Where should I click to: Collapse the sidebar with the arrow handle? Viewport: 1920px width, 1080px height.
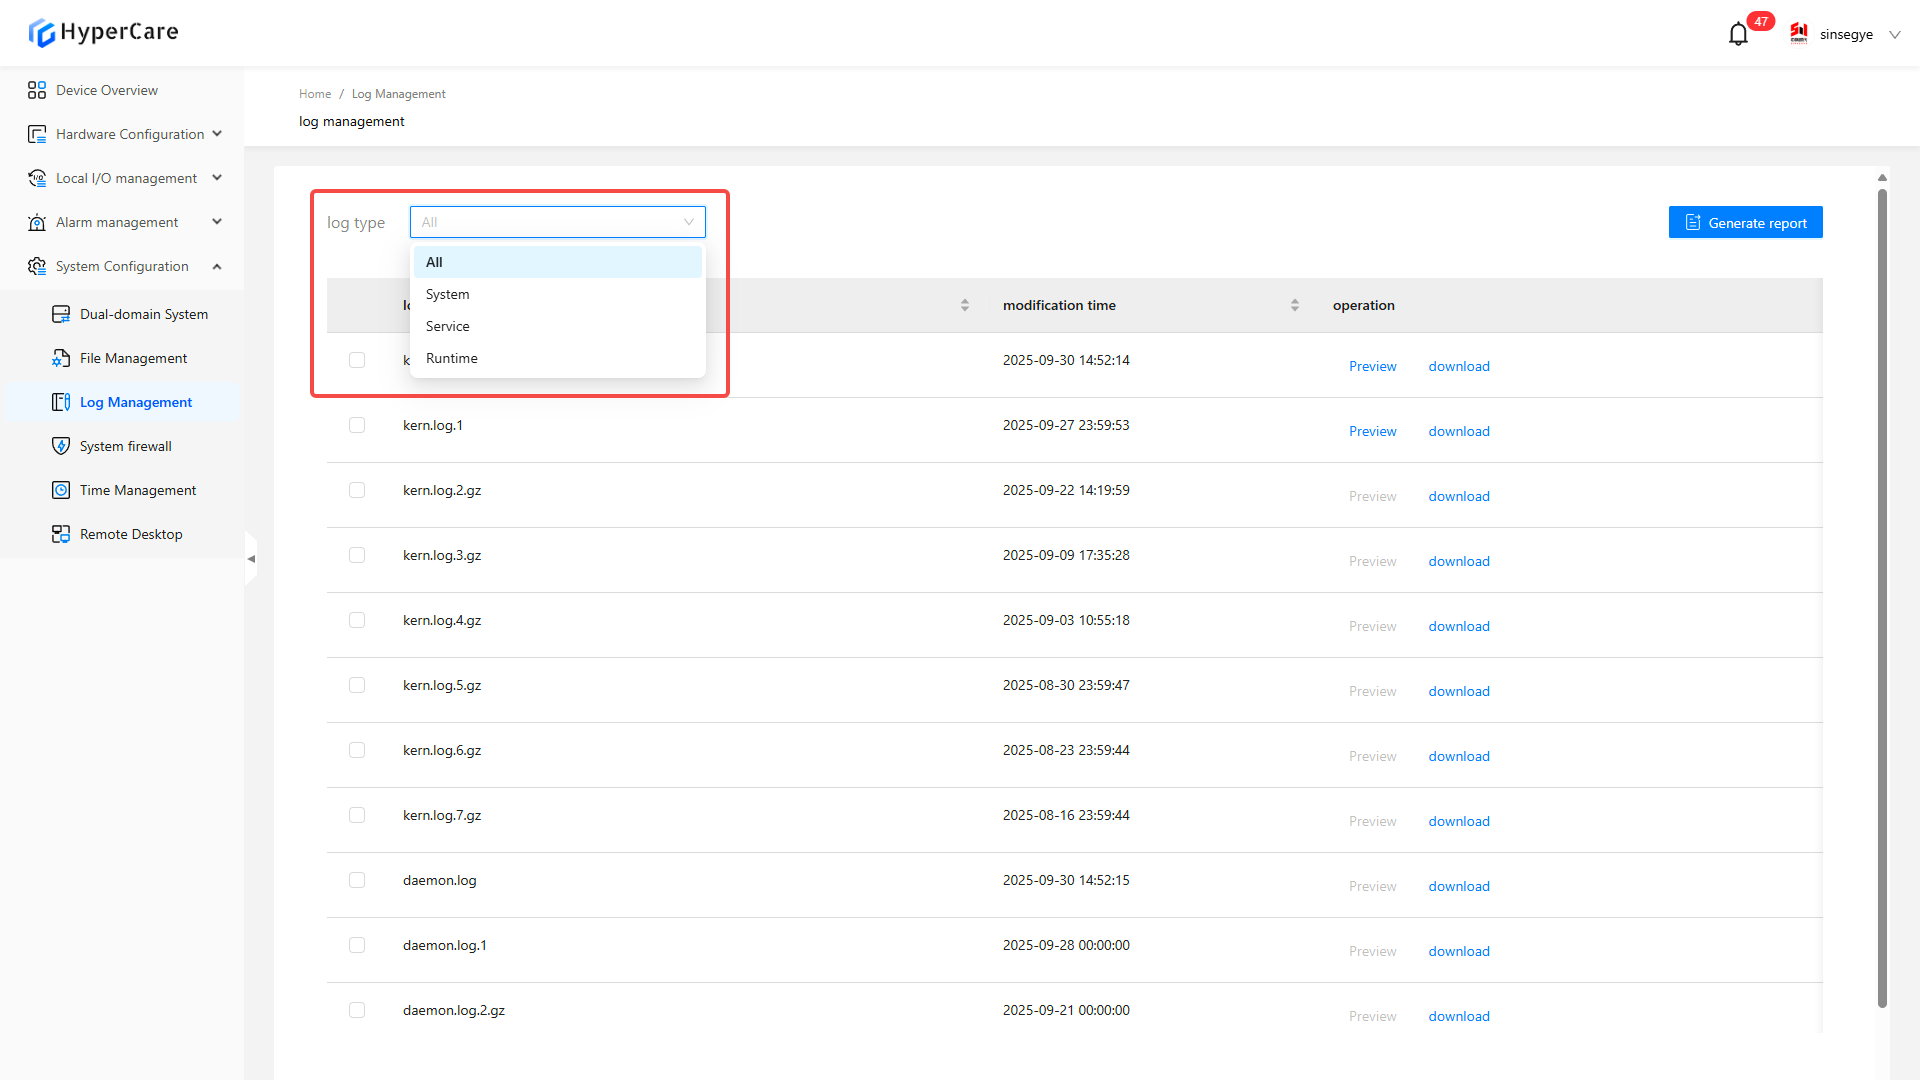tap(251, 559)
